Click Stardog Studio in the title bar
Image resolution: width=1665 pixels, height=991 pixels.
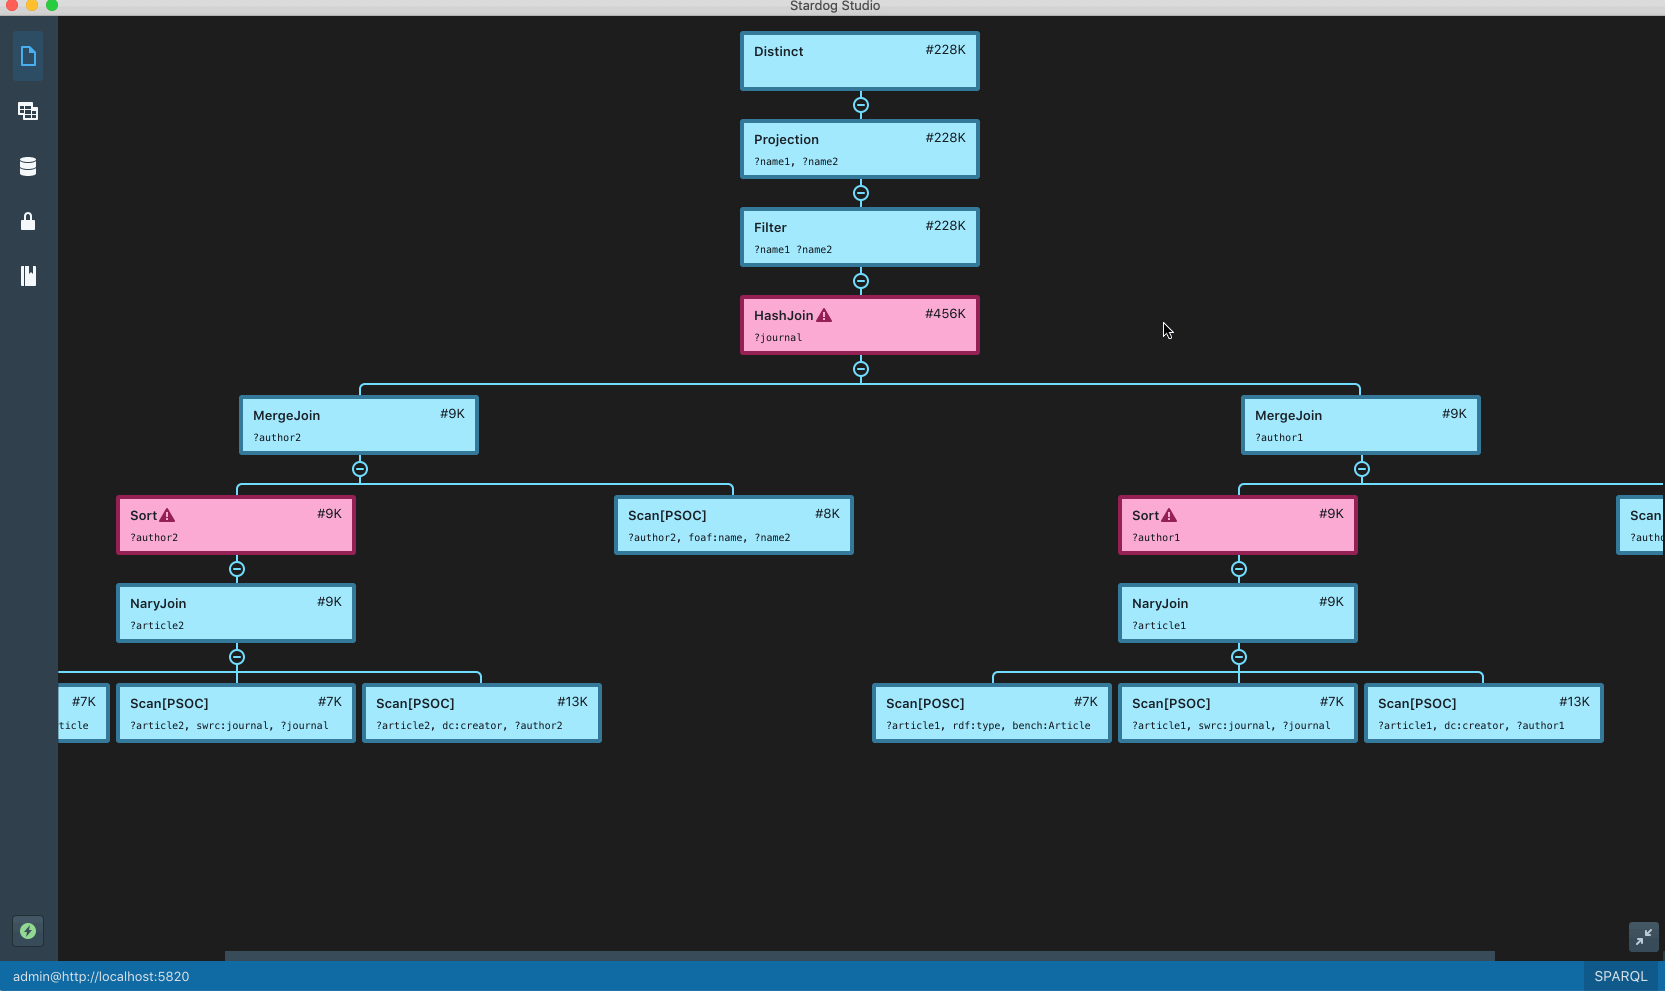pos(833,6)
